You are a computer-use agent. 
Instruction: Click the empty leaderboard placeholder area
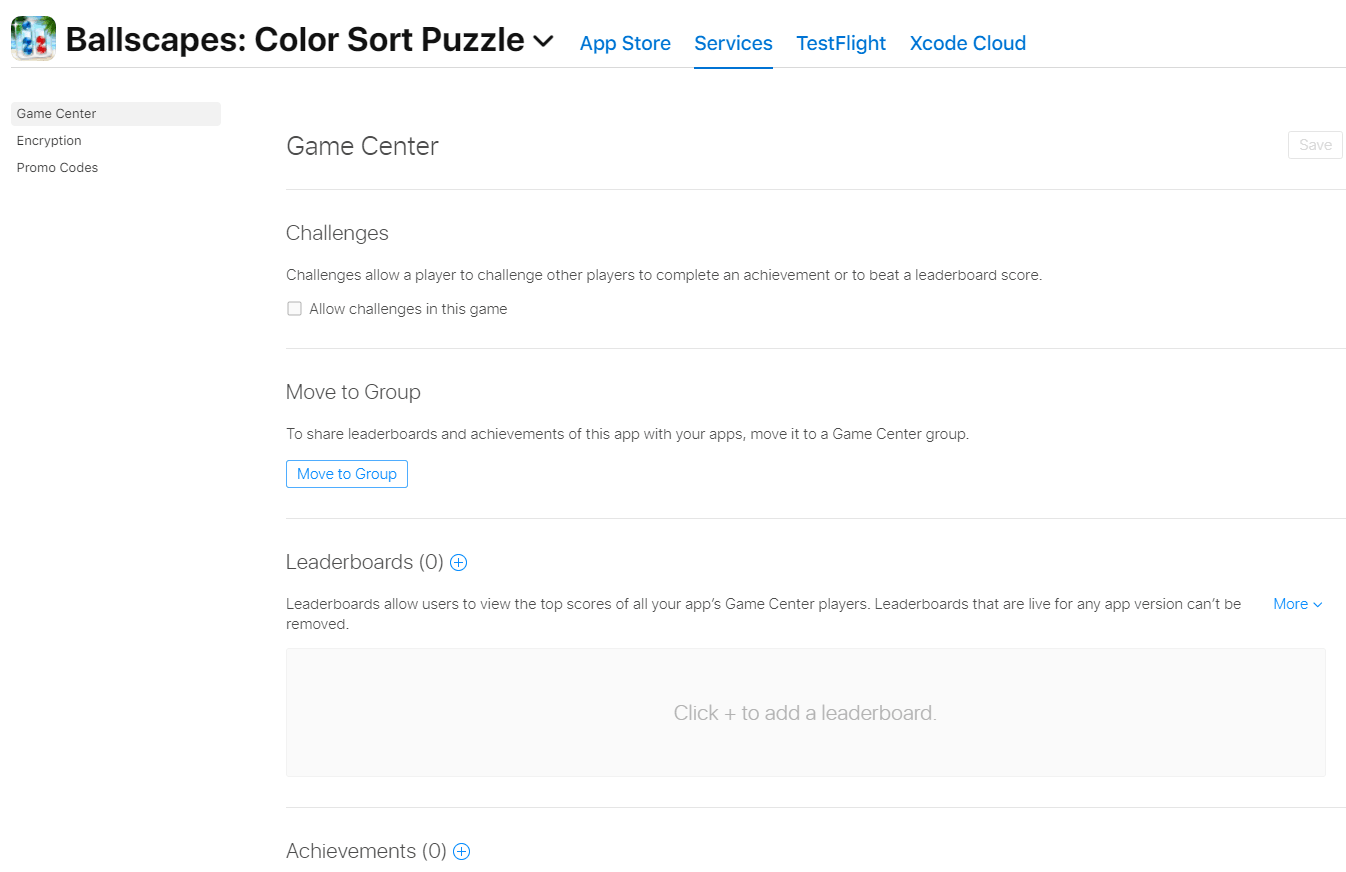(805, 712)
